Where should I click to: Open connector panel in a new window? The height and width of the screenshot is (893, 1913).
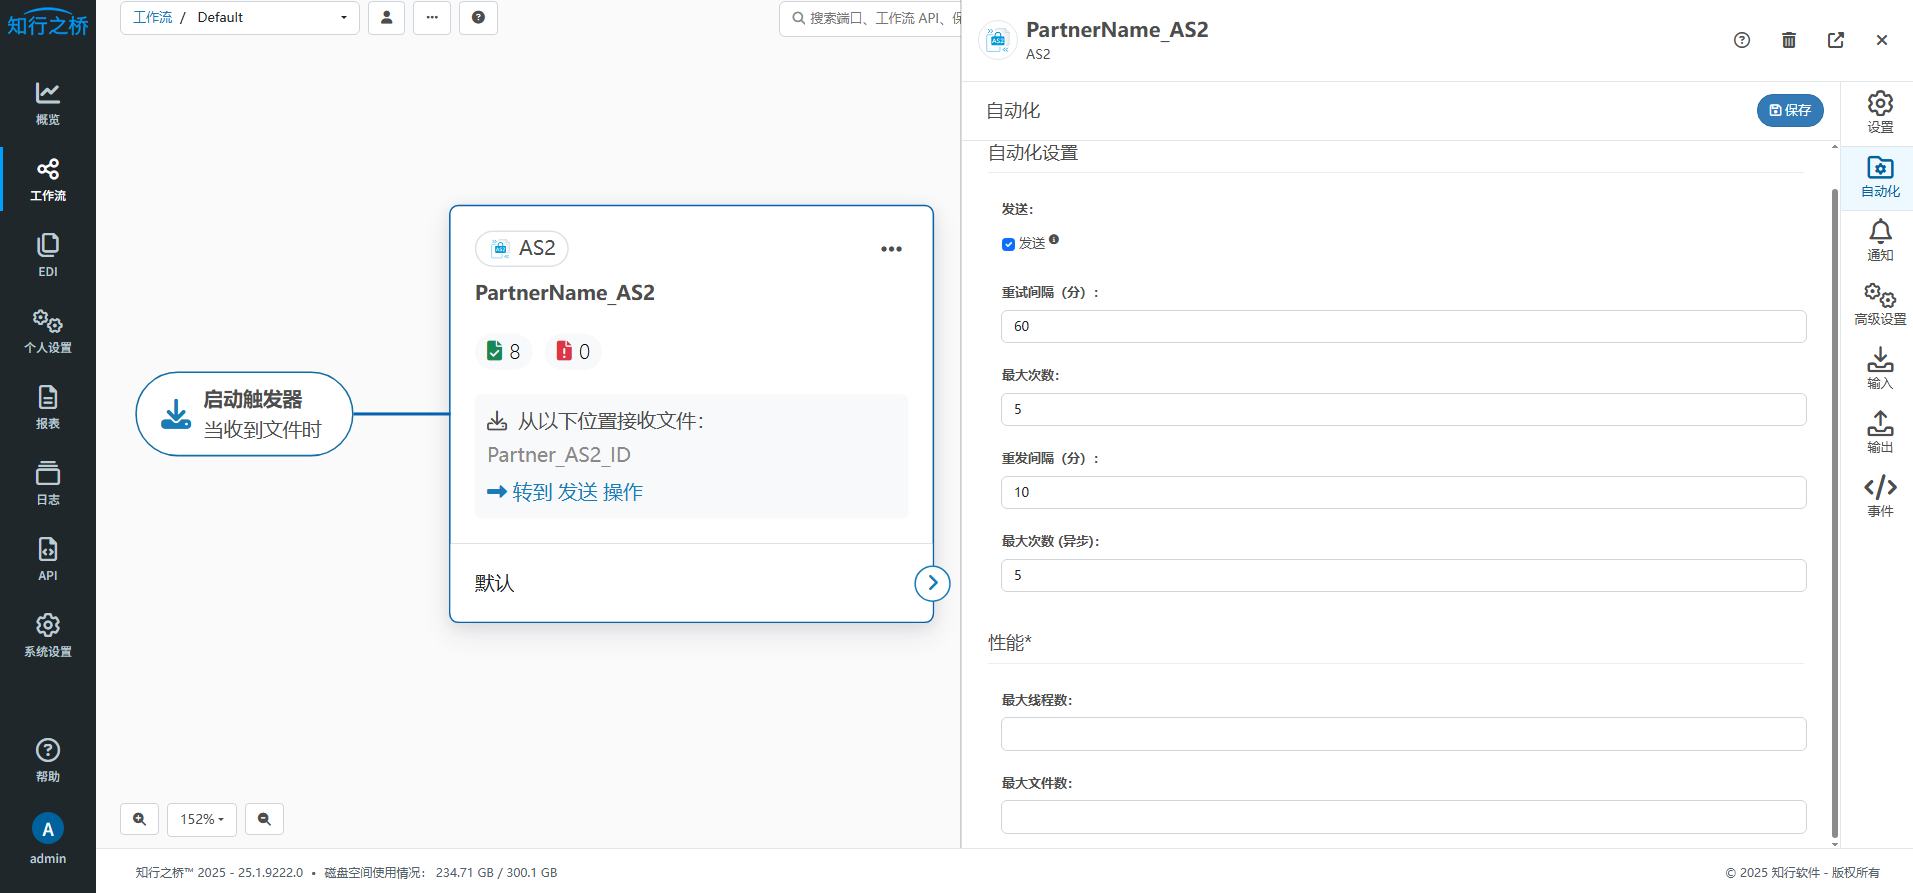click(1835, 40)
